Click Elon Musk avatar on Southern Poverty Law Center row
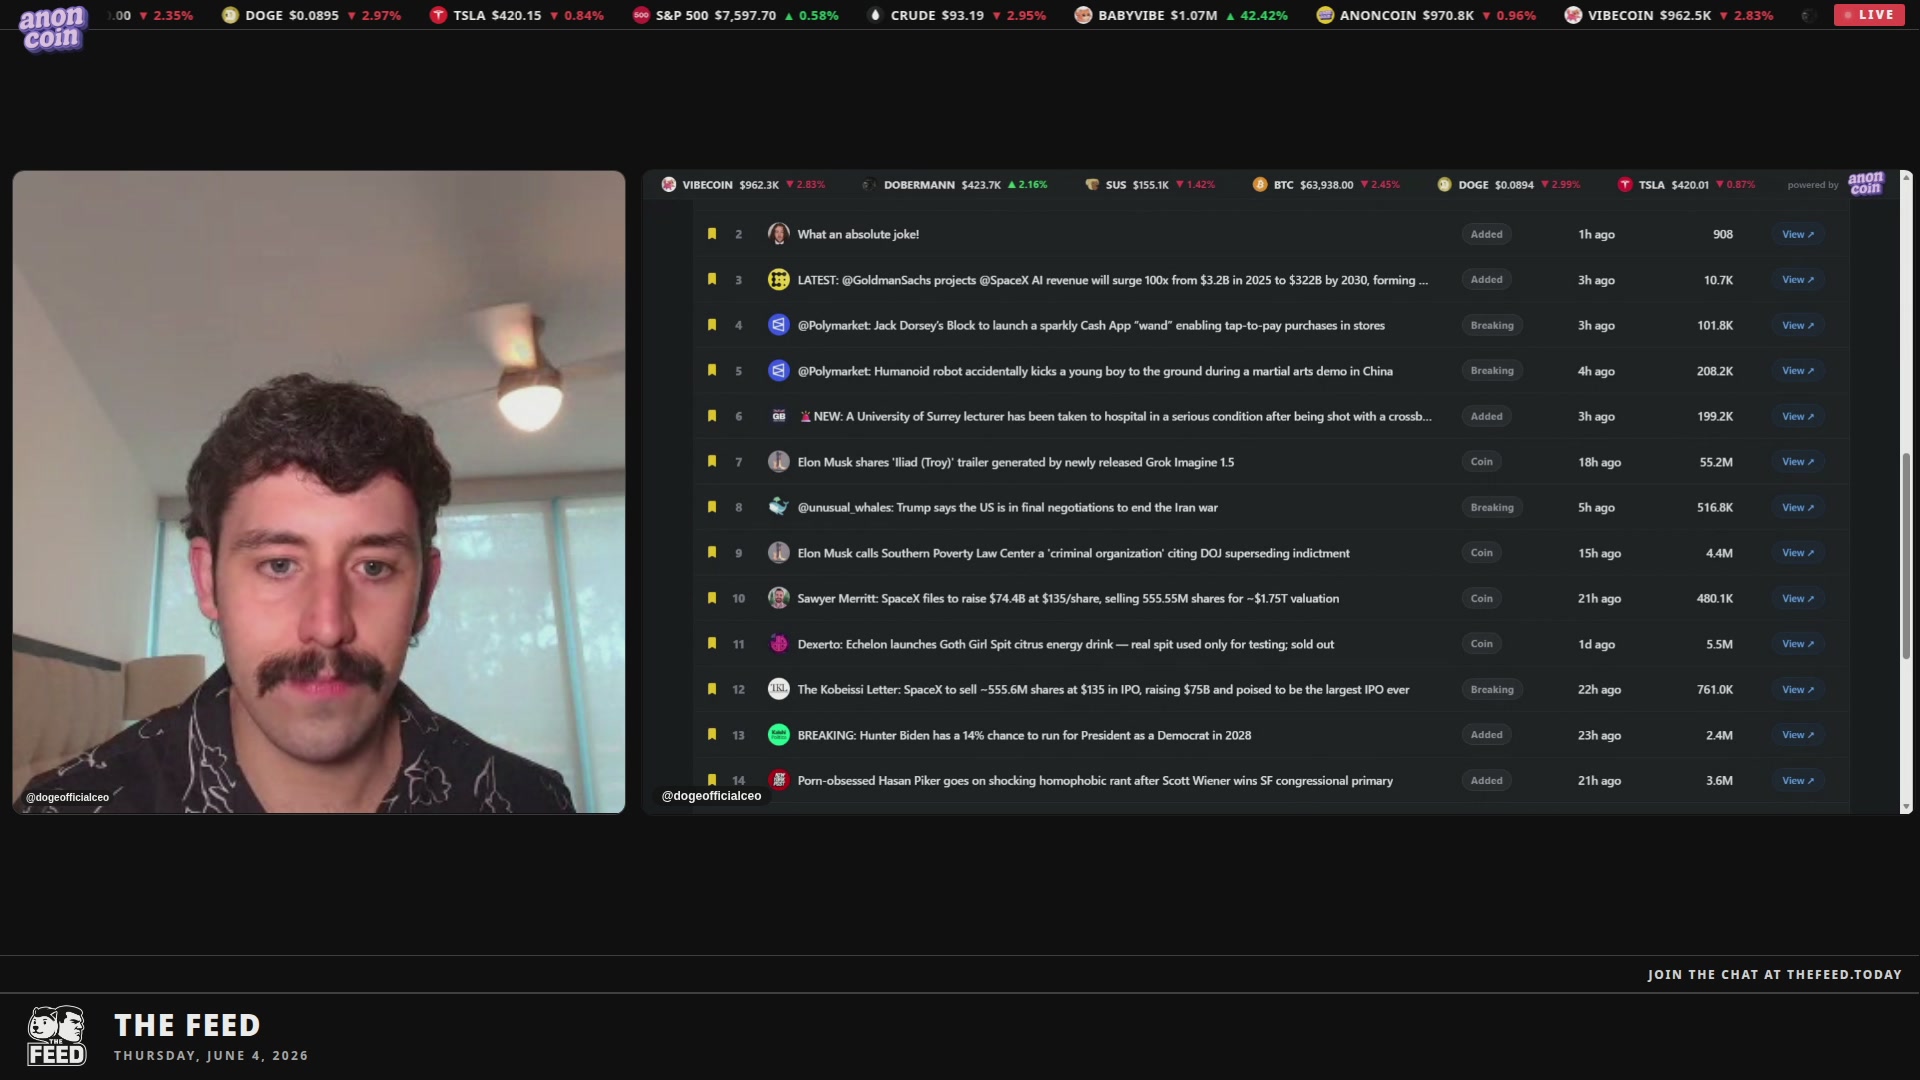 [x=778, y=553]
